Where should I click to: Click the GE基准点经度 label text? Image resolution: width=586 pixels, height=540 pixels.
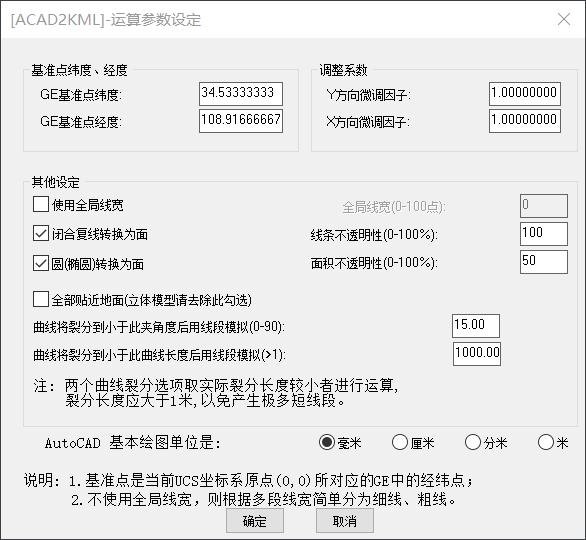81,121
